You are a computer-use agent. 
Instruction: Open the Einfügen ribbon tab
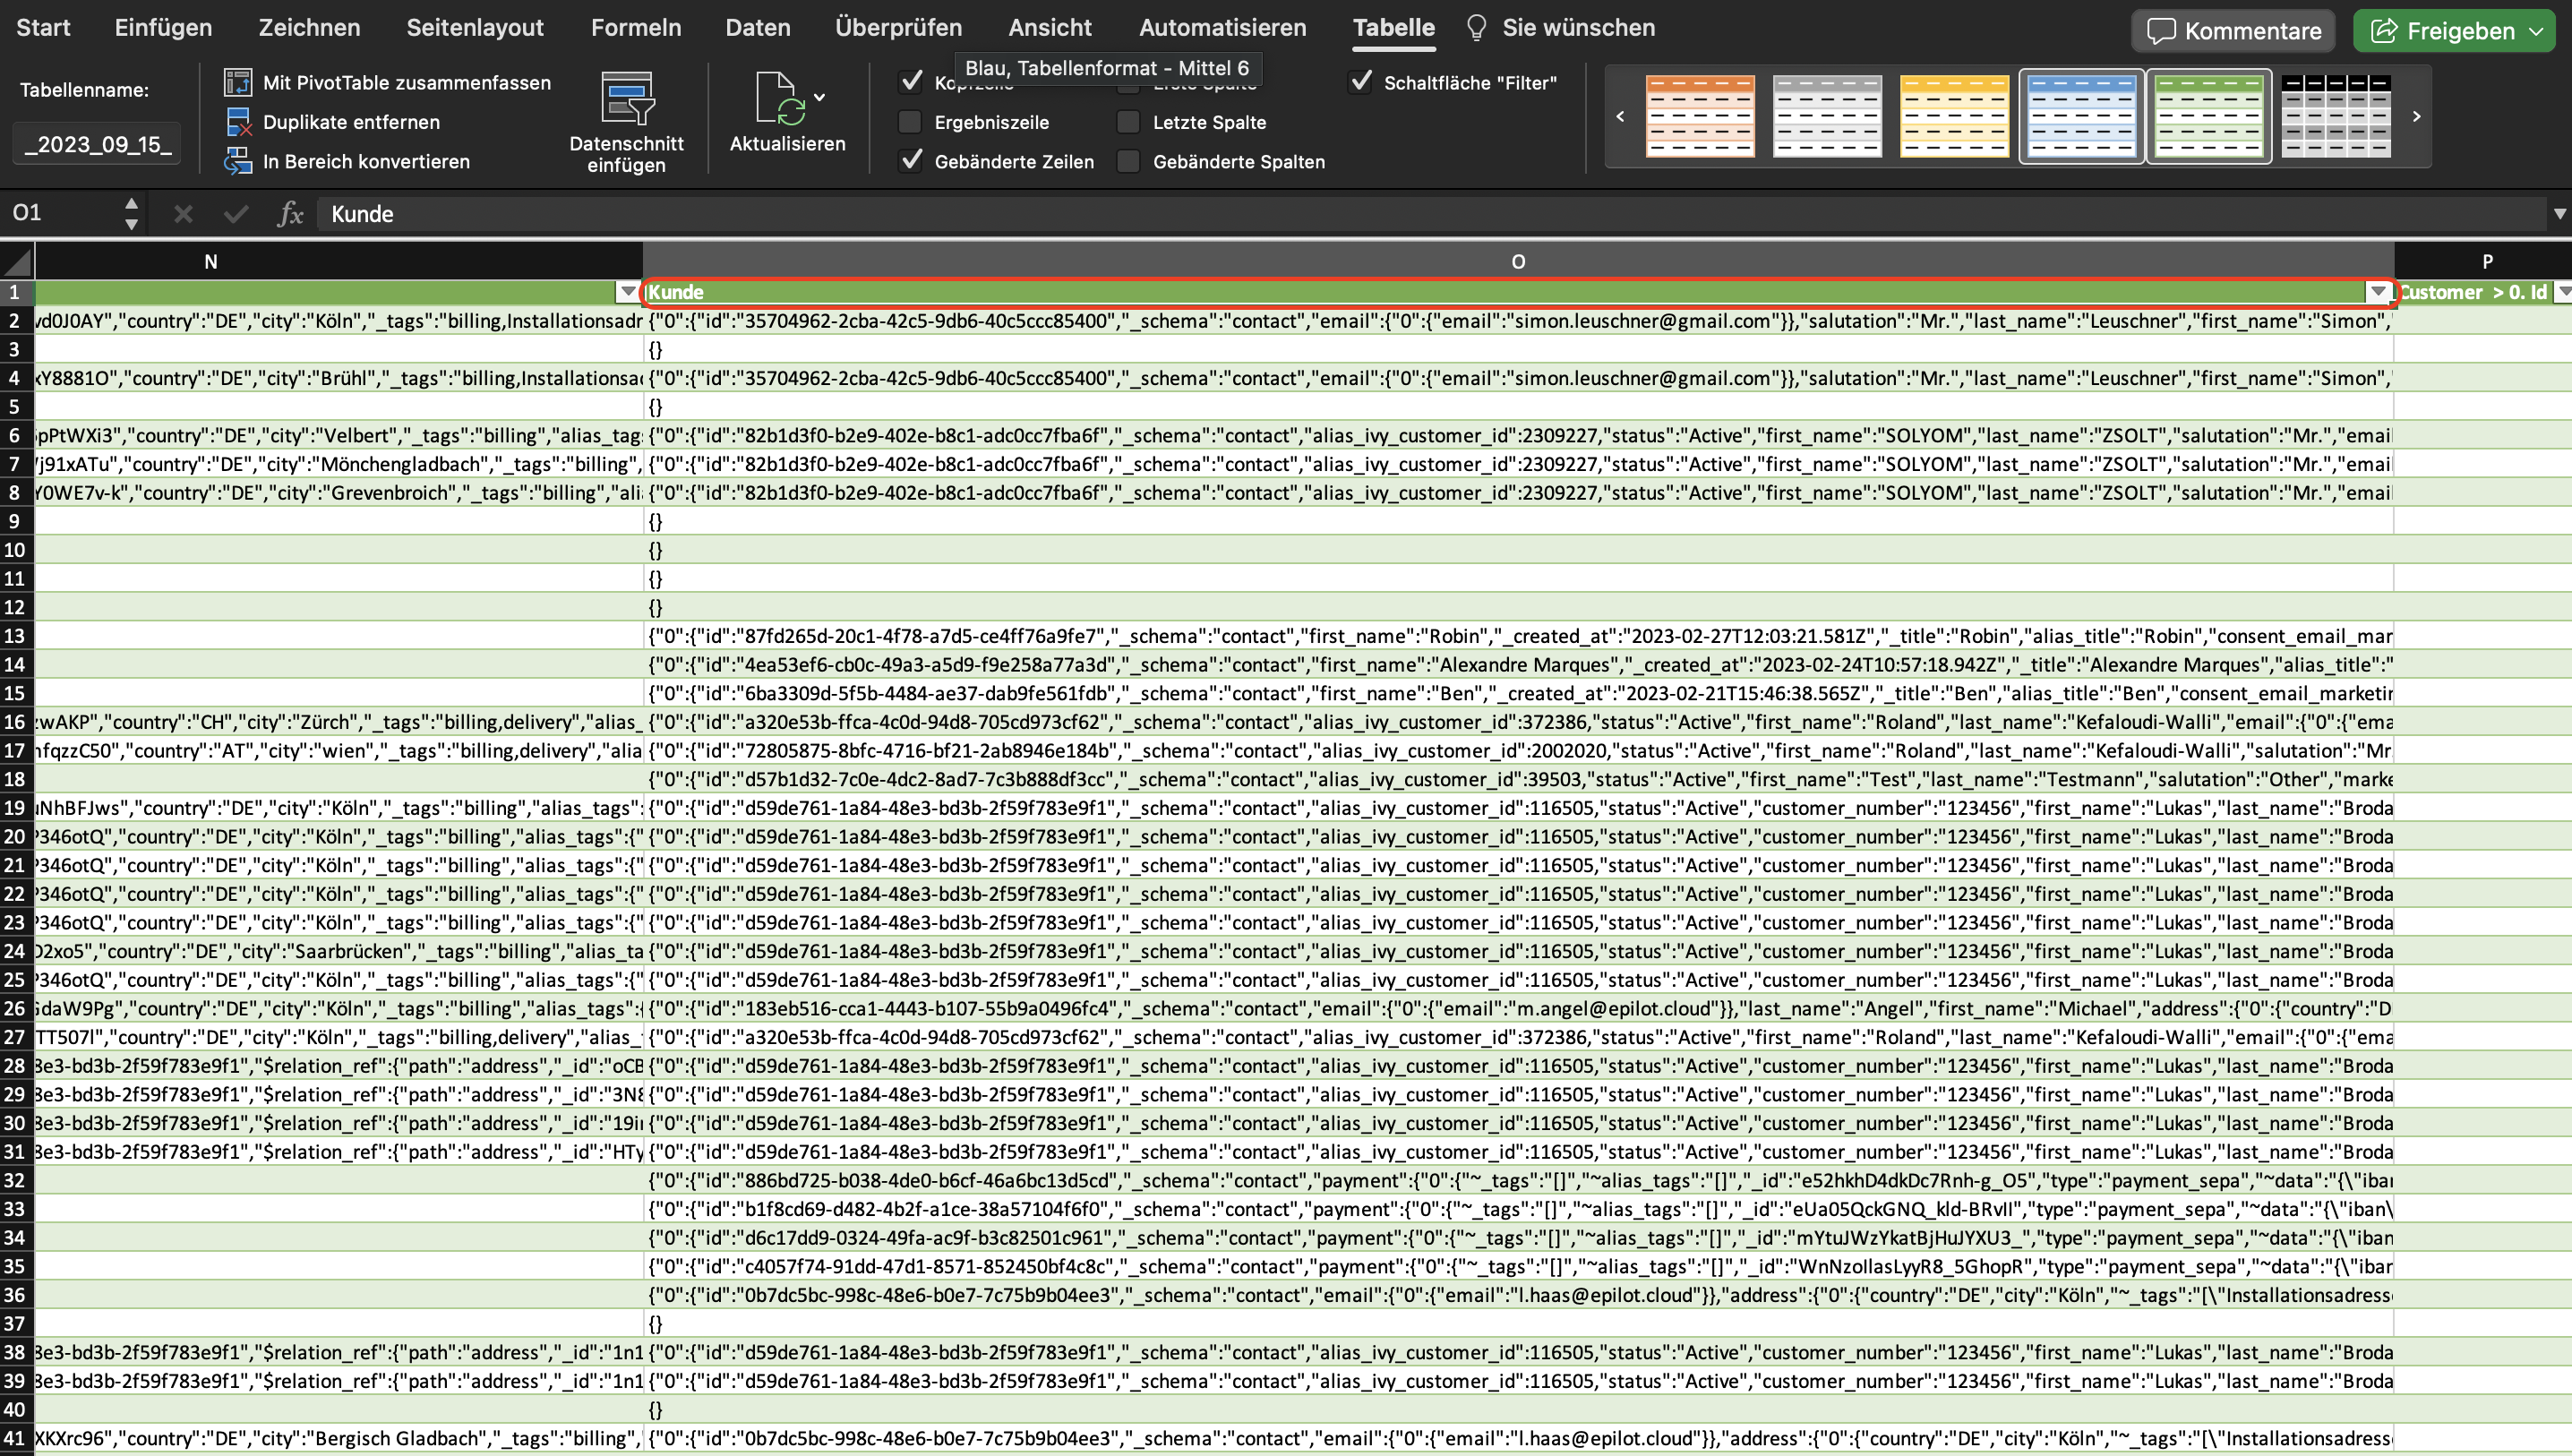163,28
